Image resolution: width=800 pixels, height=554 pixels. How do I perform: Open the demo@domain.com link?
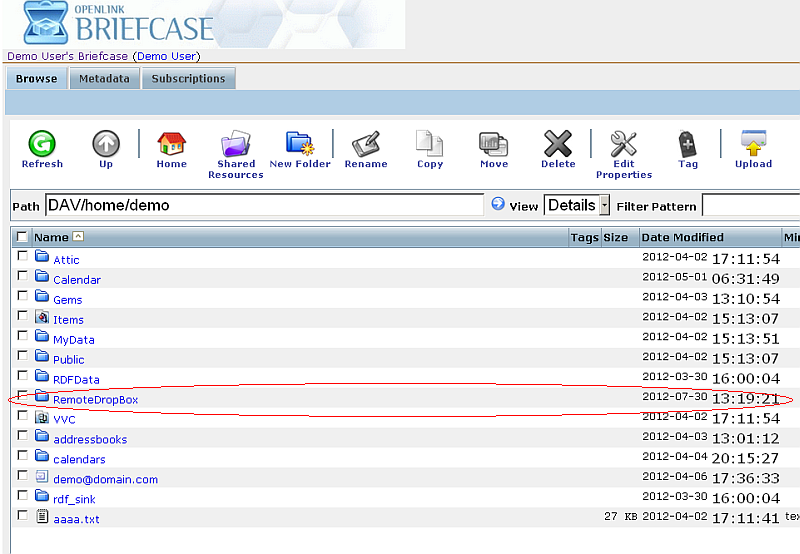105,480
